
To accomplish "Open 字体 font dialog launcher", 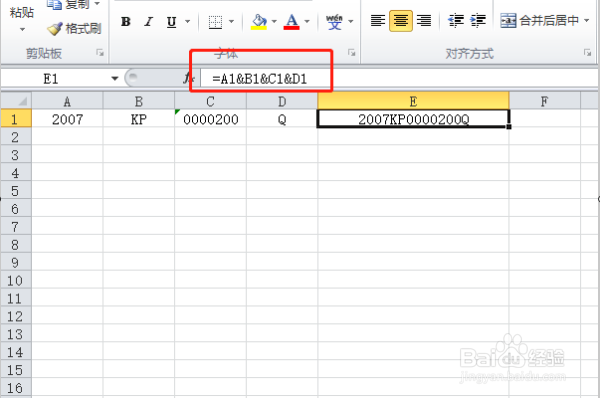I will pyautogui.click(x=352, y=53).
